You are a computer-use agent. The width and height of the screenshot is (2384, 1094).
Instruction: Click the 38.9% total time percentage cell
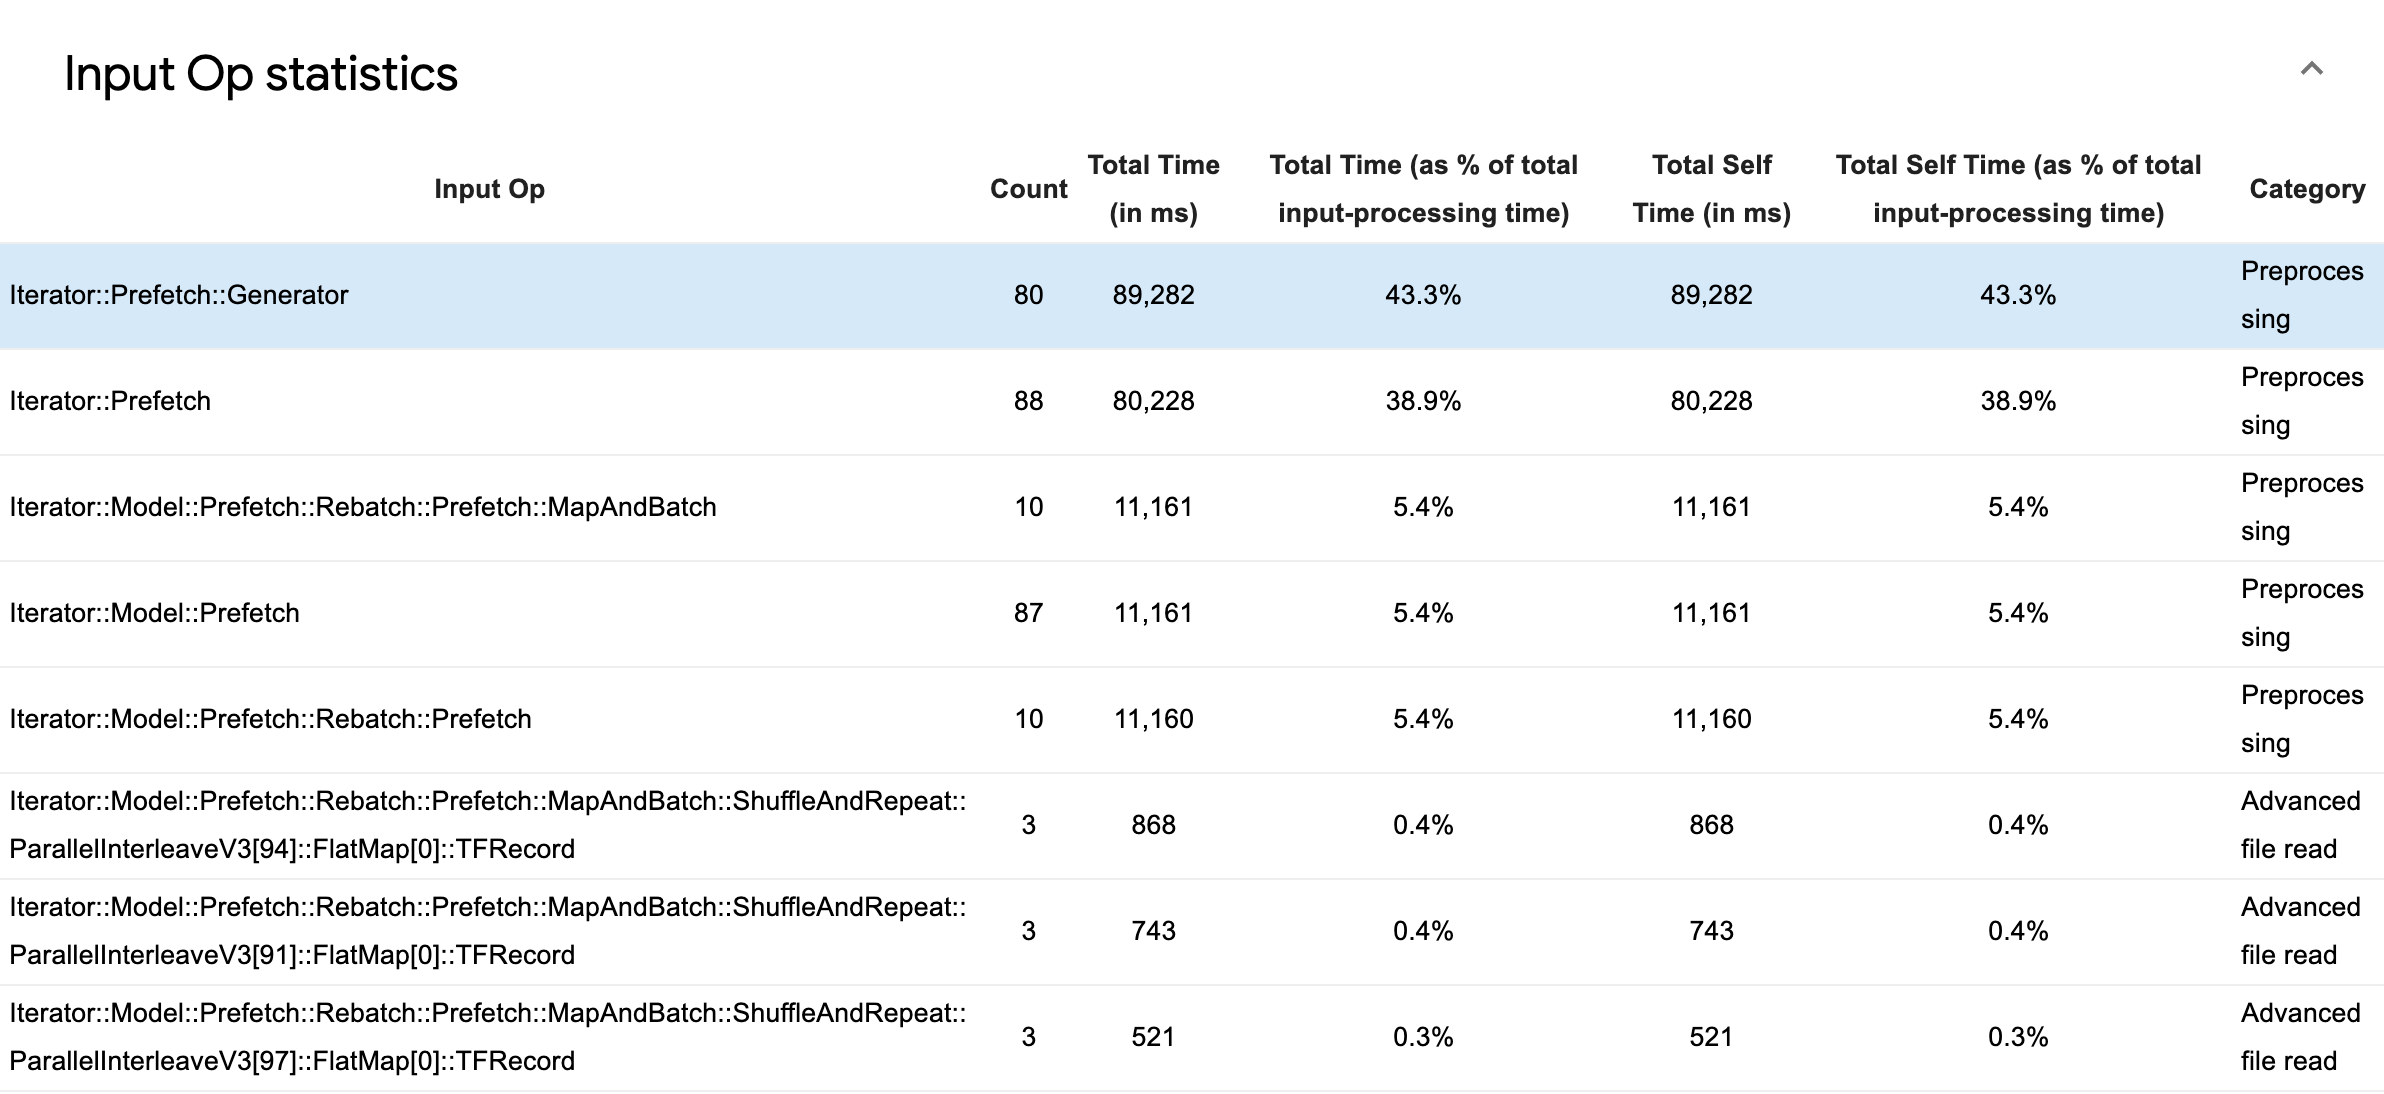(1422, 401)
